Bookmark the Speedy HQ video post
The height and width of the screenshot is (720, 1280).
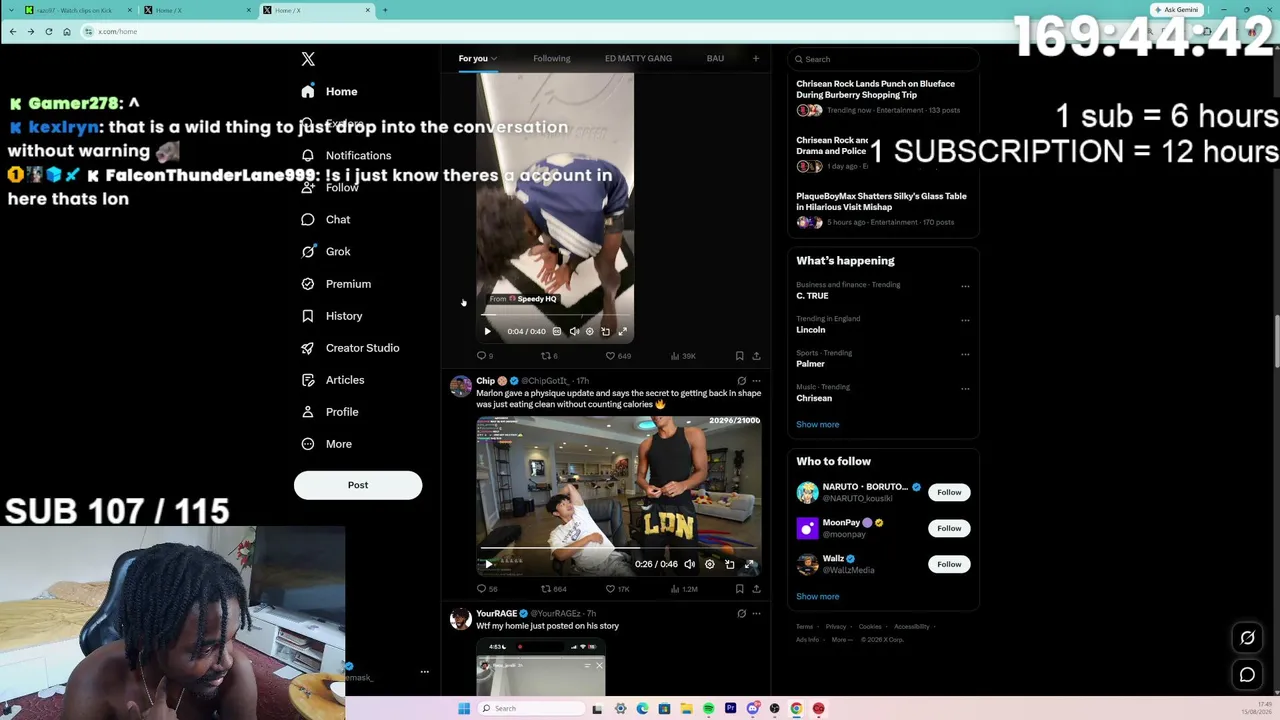pyautogui.click(x=739, y=356)
